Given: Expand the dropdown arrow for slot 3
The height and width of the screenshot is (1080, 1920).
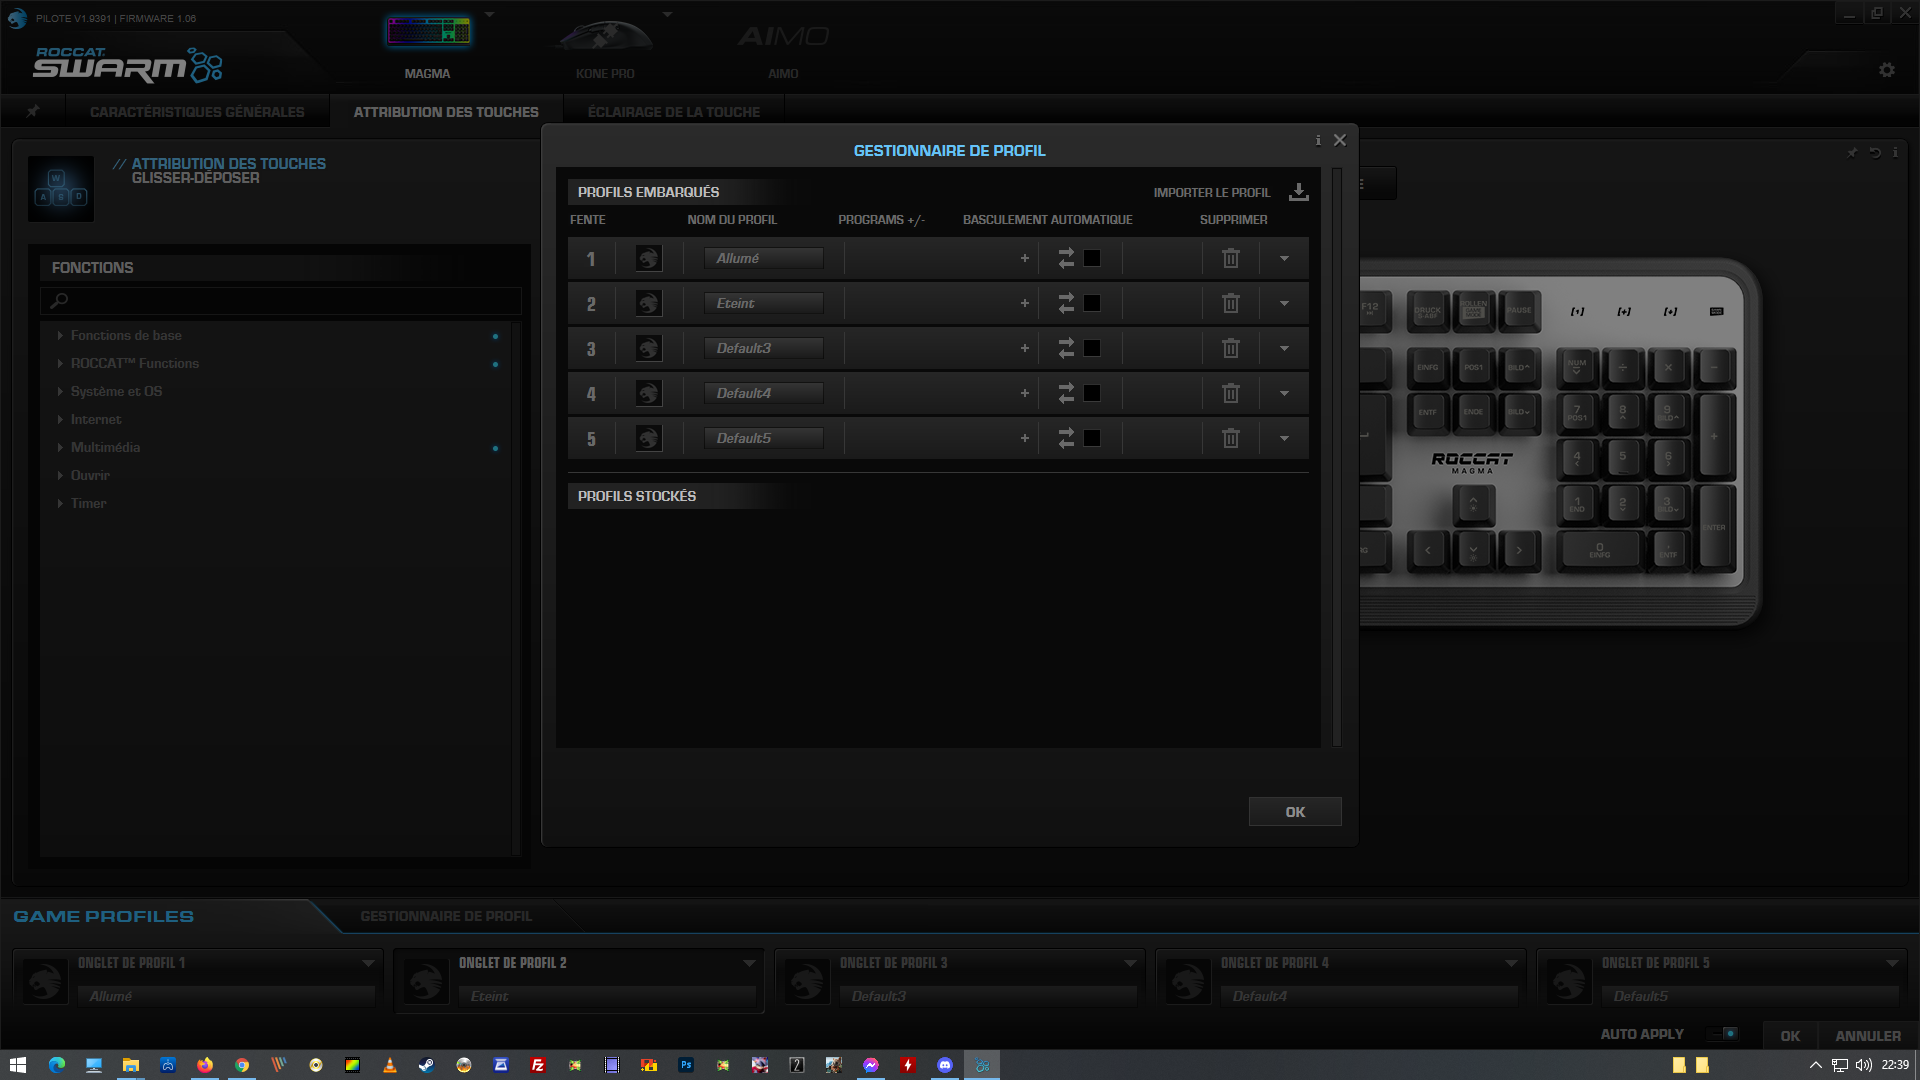Looking at the screenshot, I should click(x=1284, y=348).
